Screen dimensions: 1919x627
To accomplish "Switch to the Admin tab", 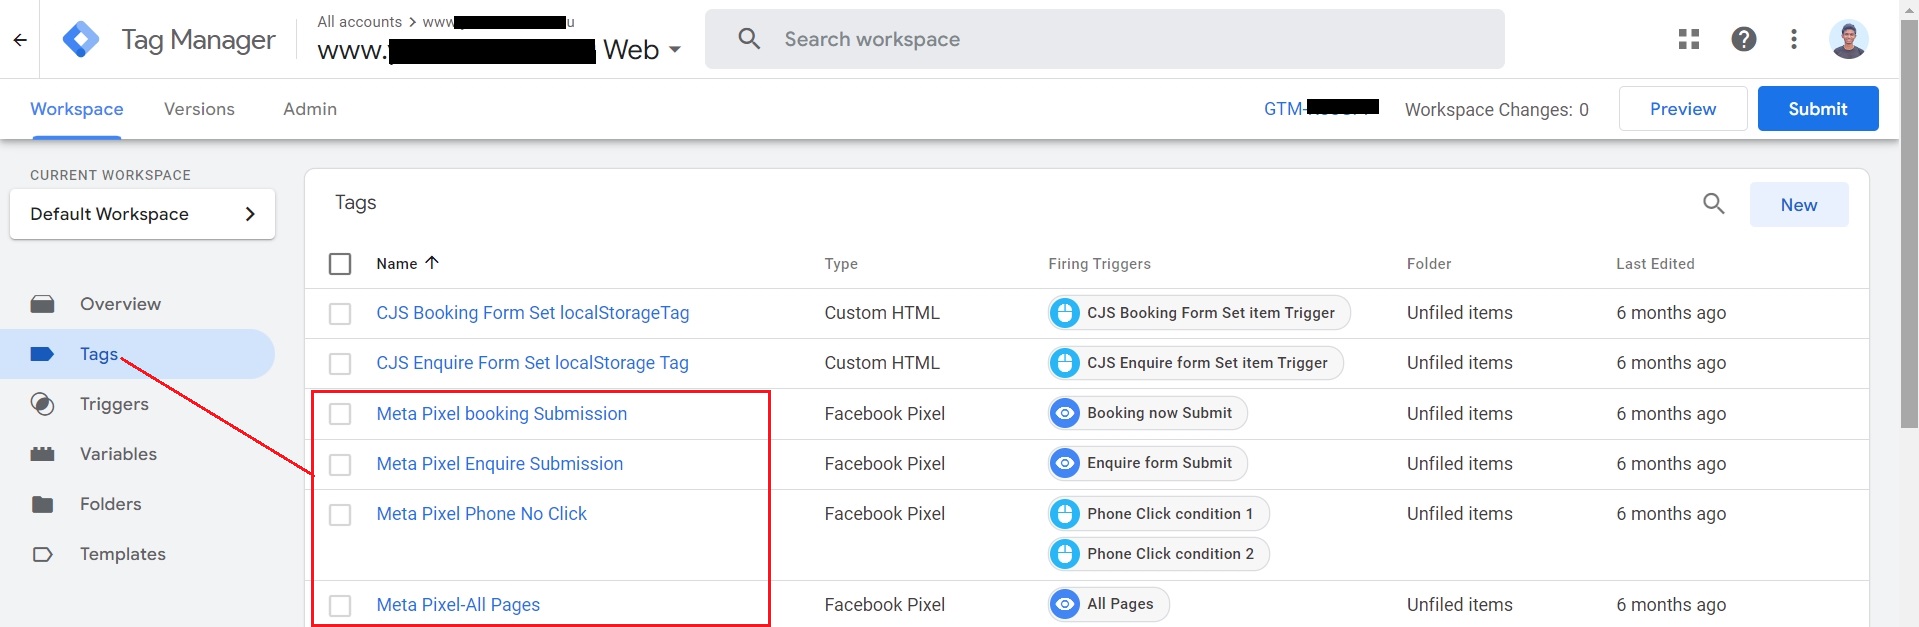I will [x=310, y=109].
